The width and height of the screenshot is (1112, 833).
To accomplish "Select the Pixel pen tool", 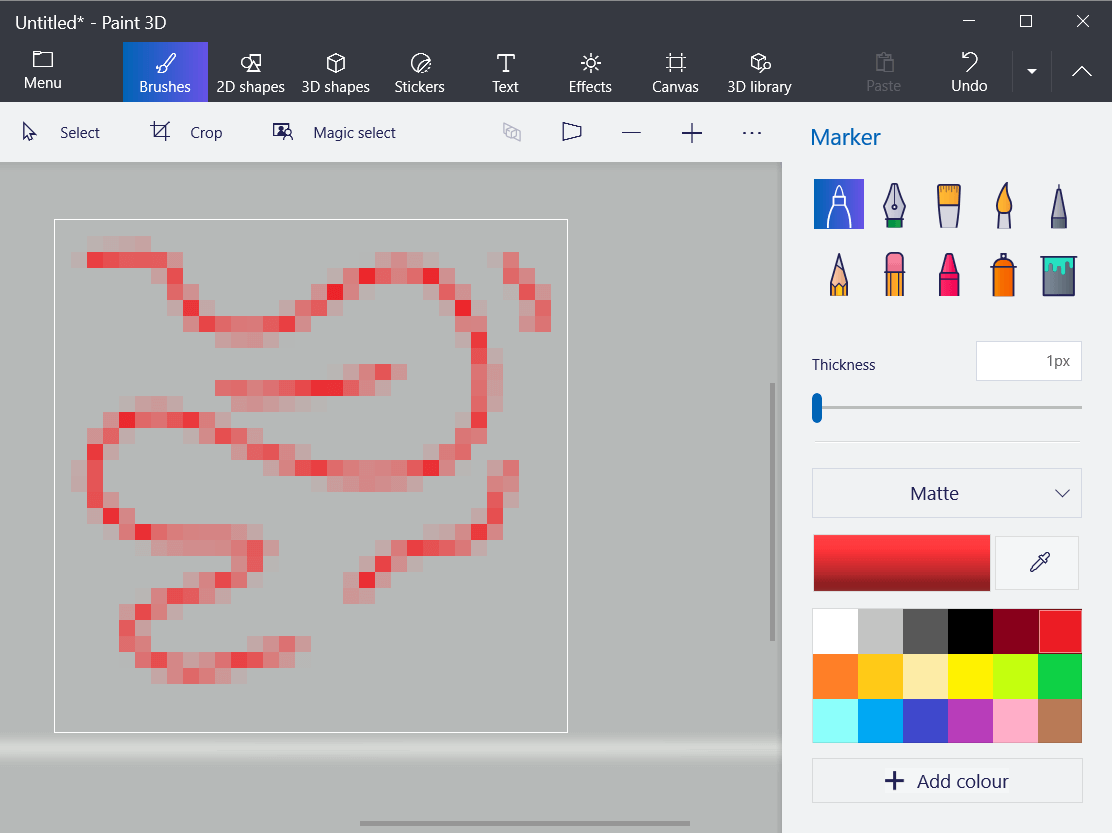I will tap(1058, 204).
